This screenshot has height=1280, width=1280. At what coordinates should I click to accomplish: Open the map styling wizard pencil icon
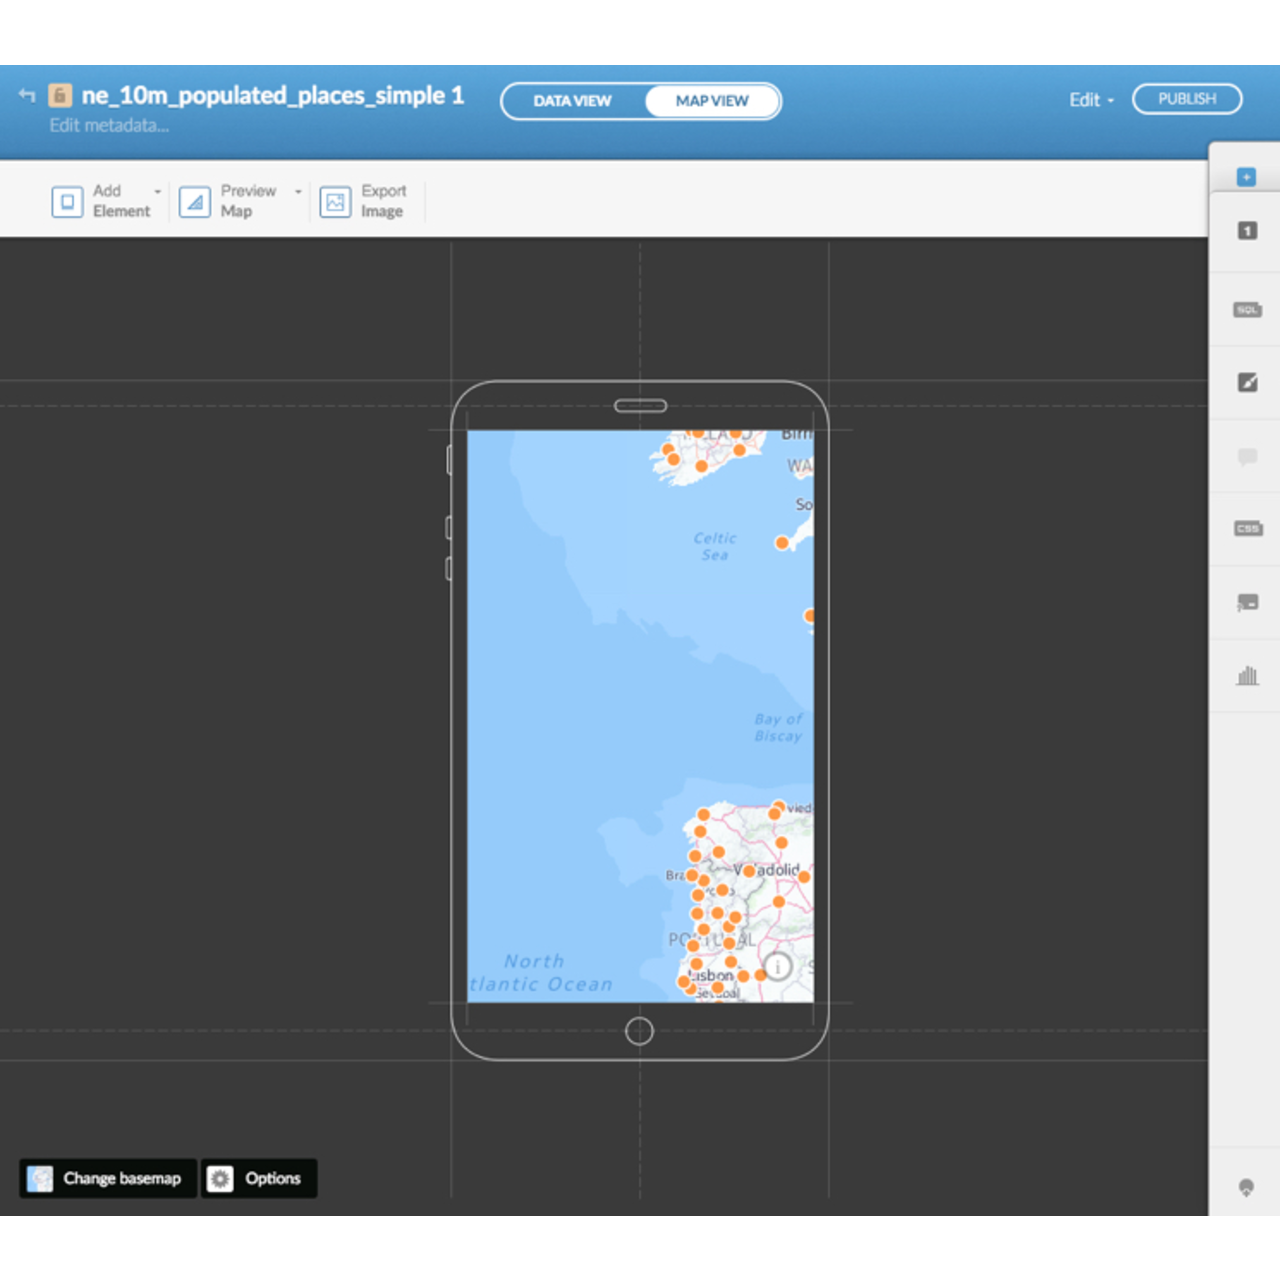click(x=1246, y=382)
